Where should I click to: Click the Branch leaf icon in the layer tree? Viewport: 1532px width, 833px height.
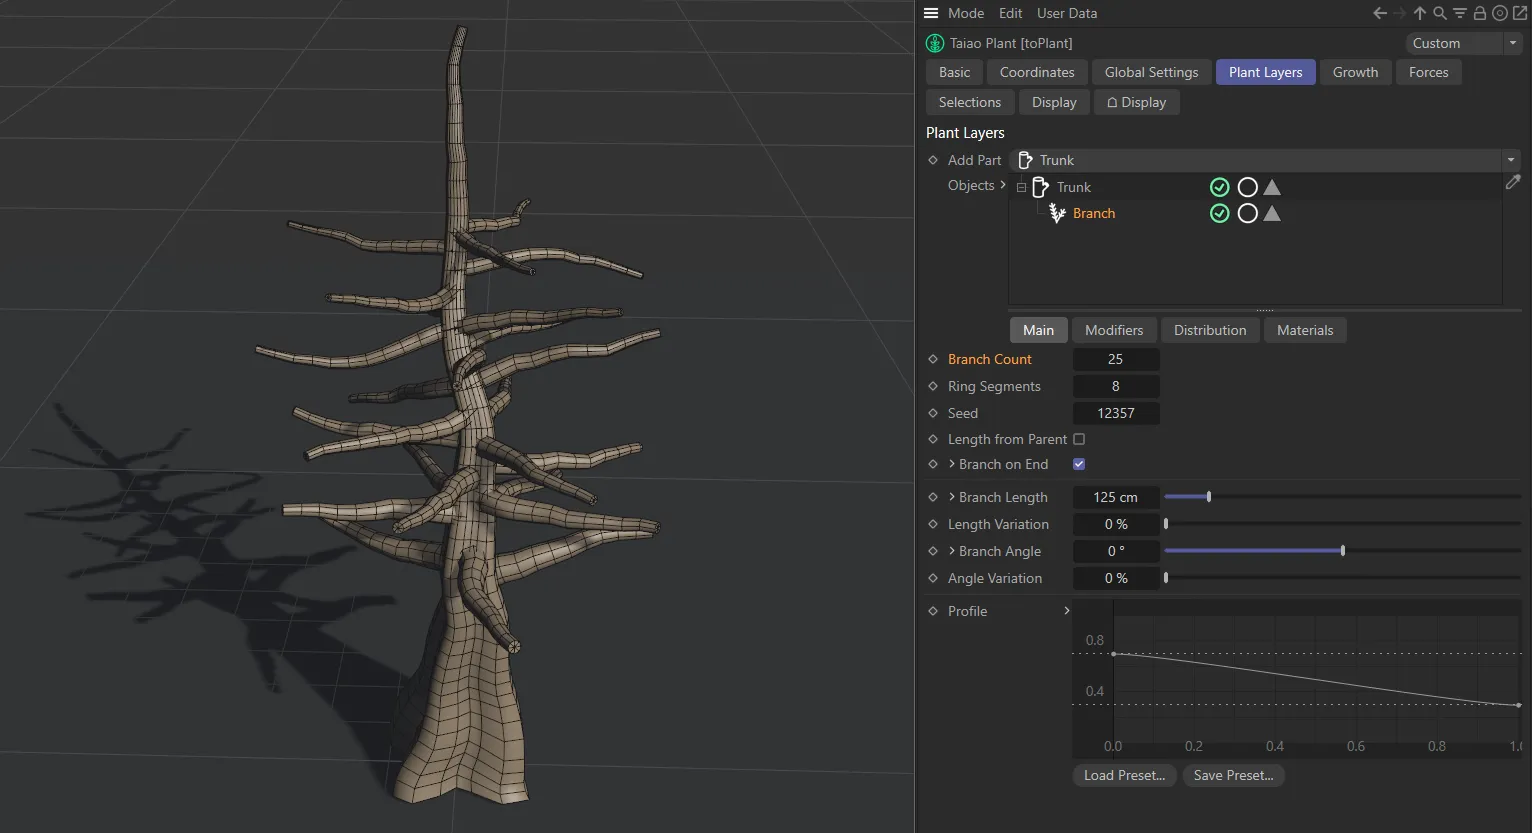(1057, 213)
